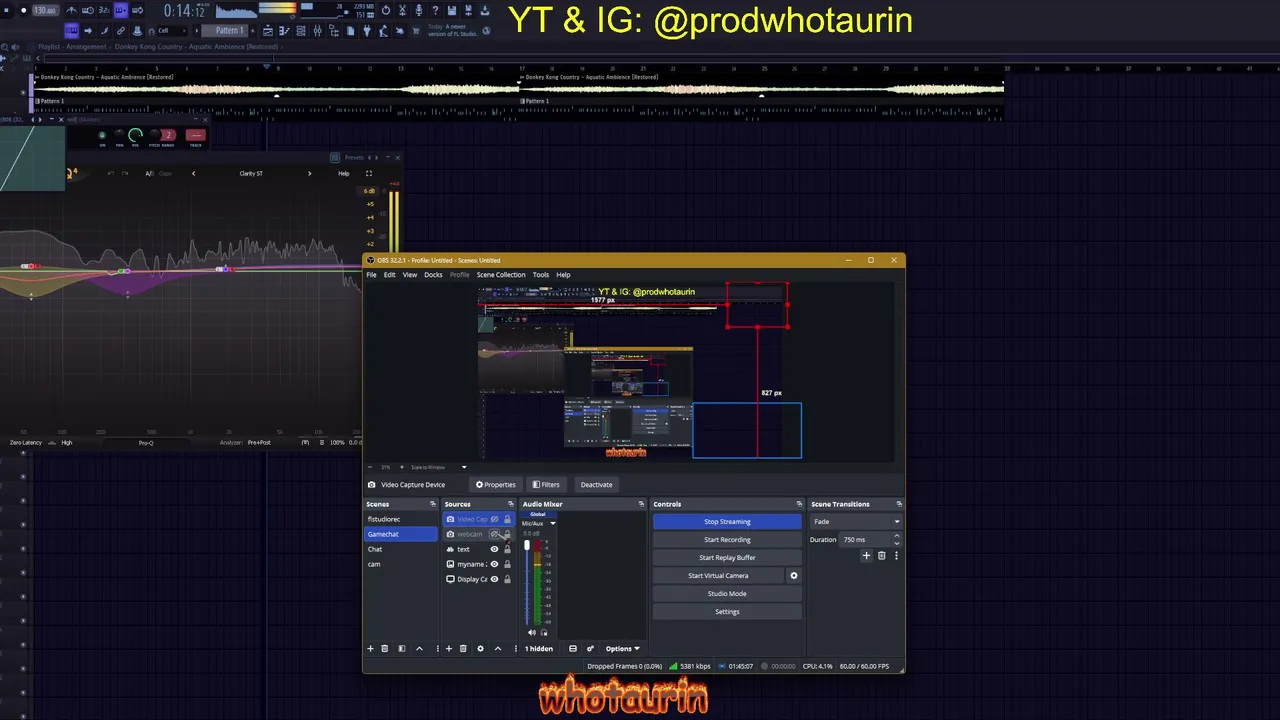Move the selected scene up
Viewport: 1280px width, 720px height.
(419, 649)
